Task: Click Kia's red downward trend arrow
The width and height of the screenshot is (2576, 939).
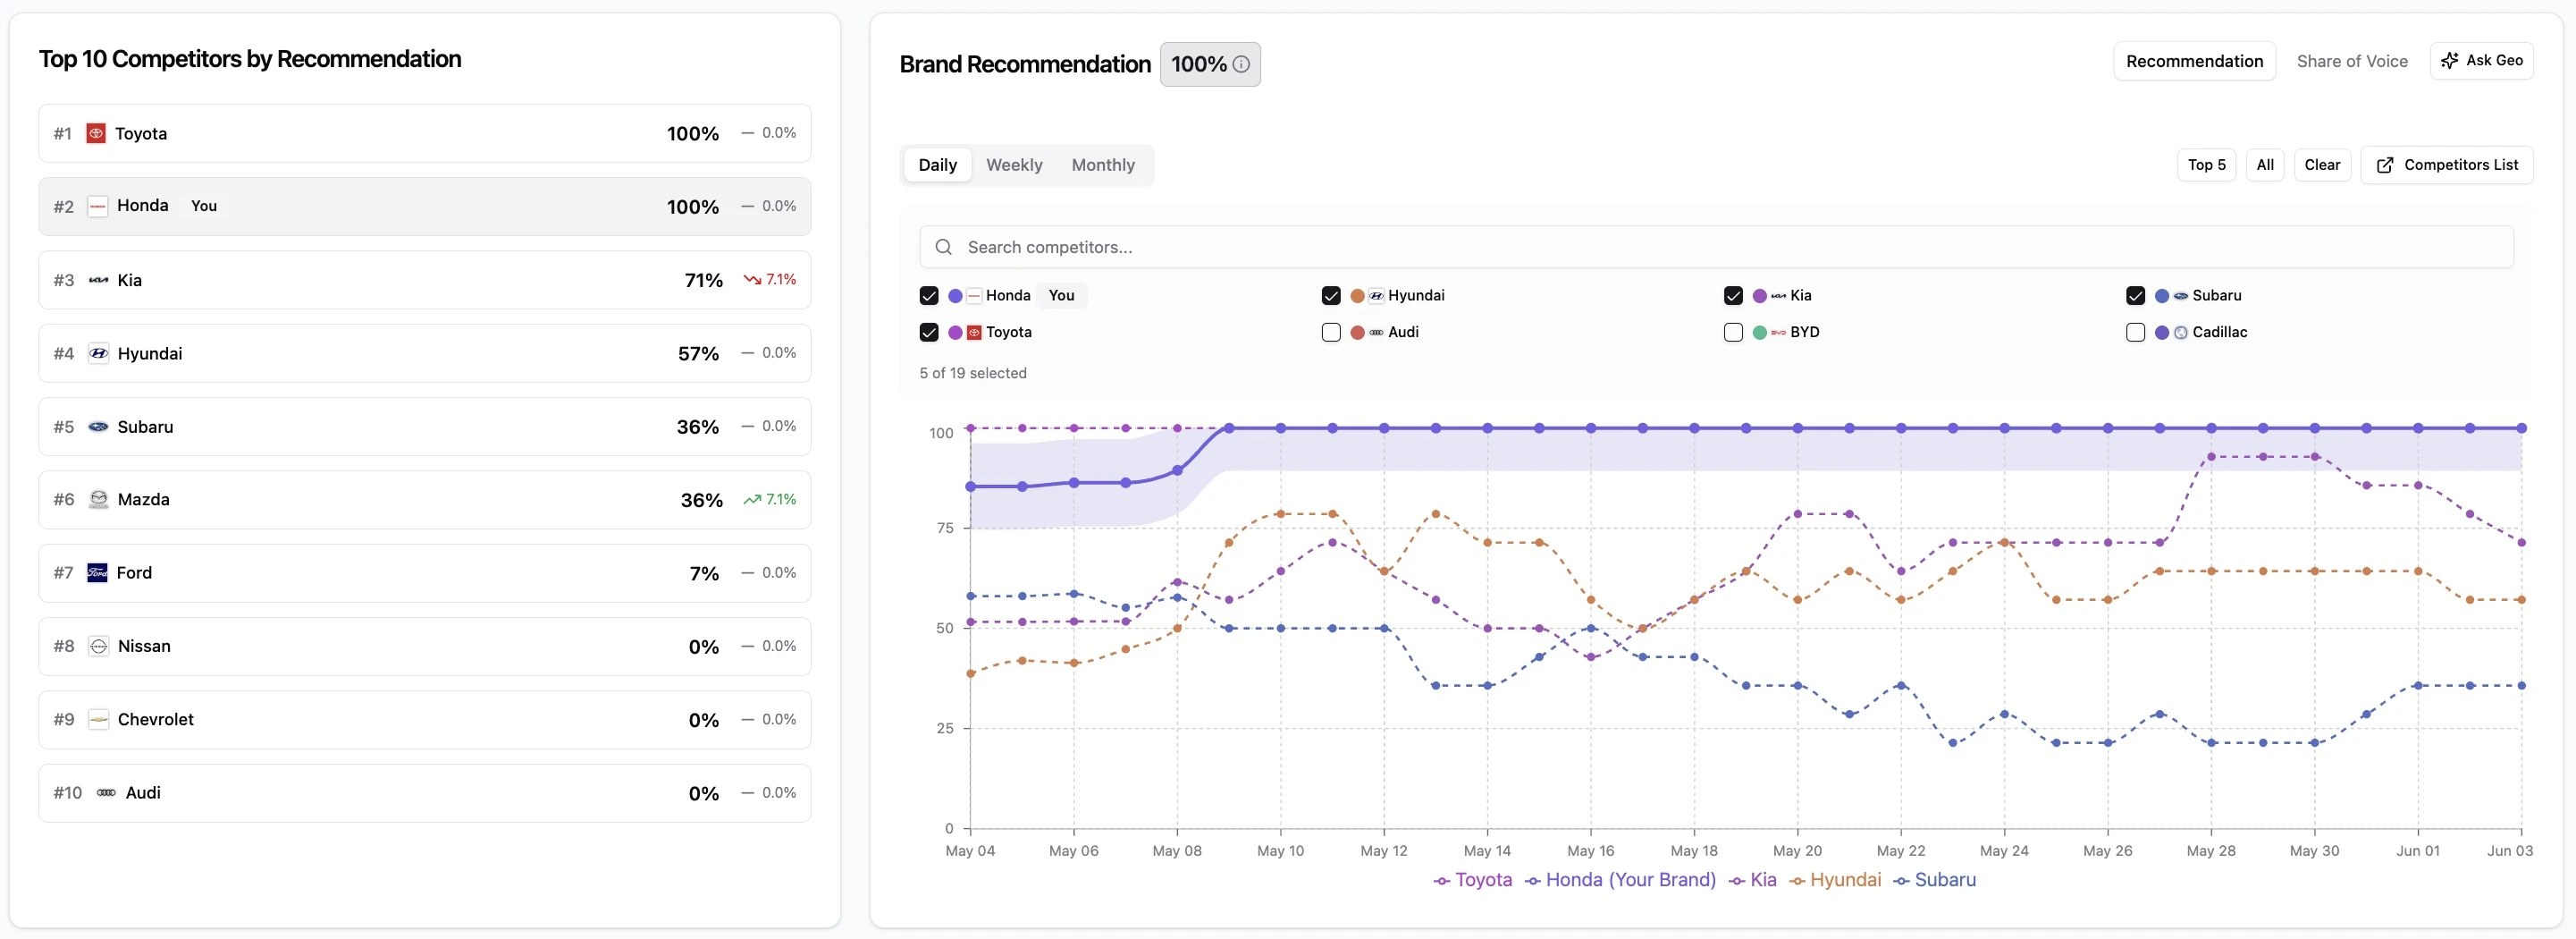Action: click(x=752, y=280)
